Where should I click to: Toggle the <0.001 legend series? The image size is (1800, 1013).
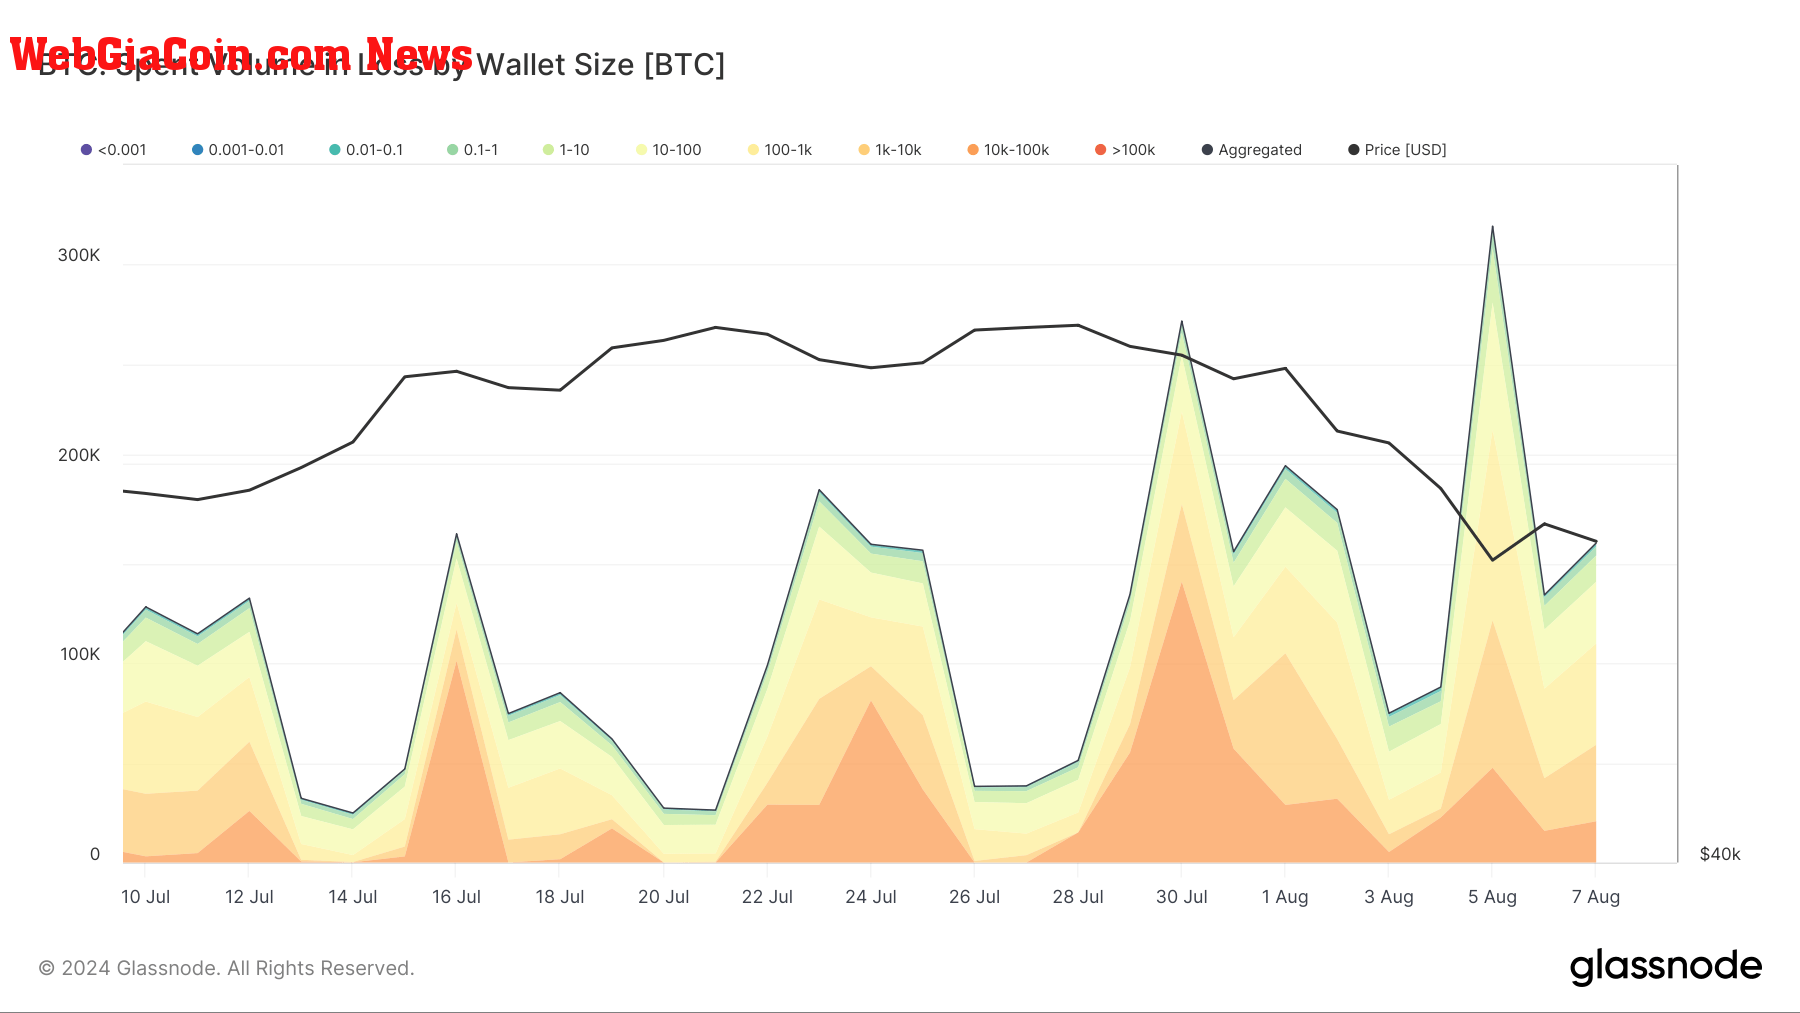(113, 150)
